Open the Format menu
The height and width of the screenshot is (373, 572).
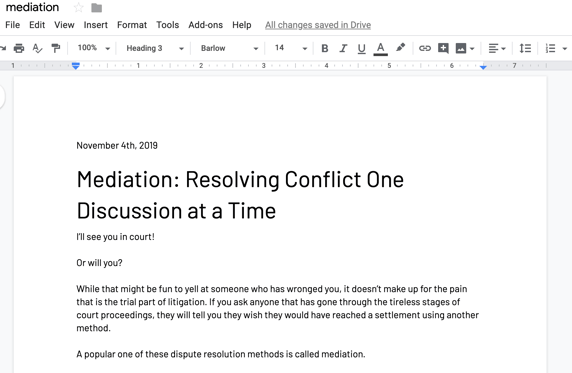(x=132, y=25)
